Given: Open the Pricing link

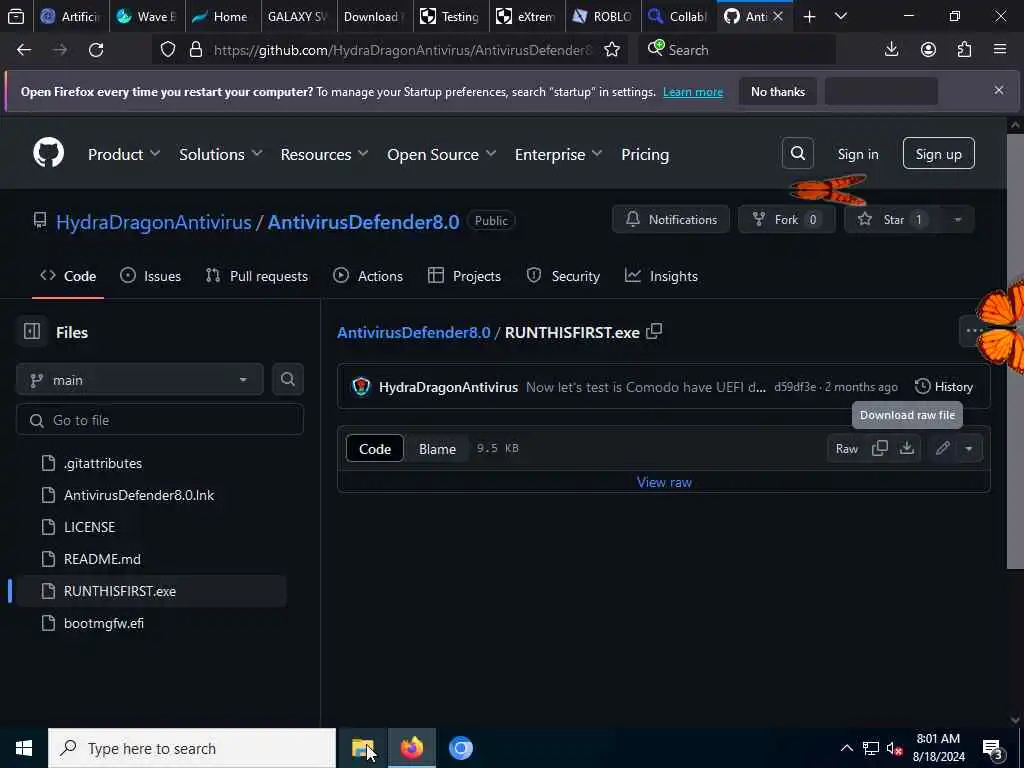Looking at the screenshot, I should tap(645, 154).
